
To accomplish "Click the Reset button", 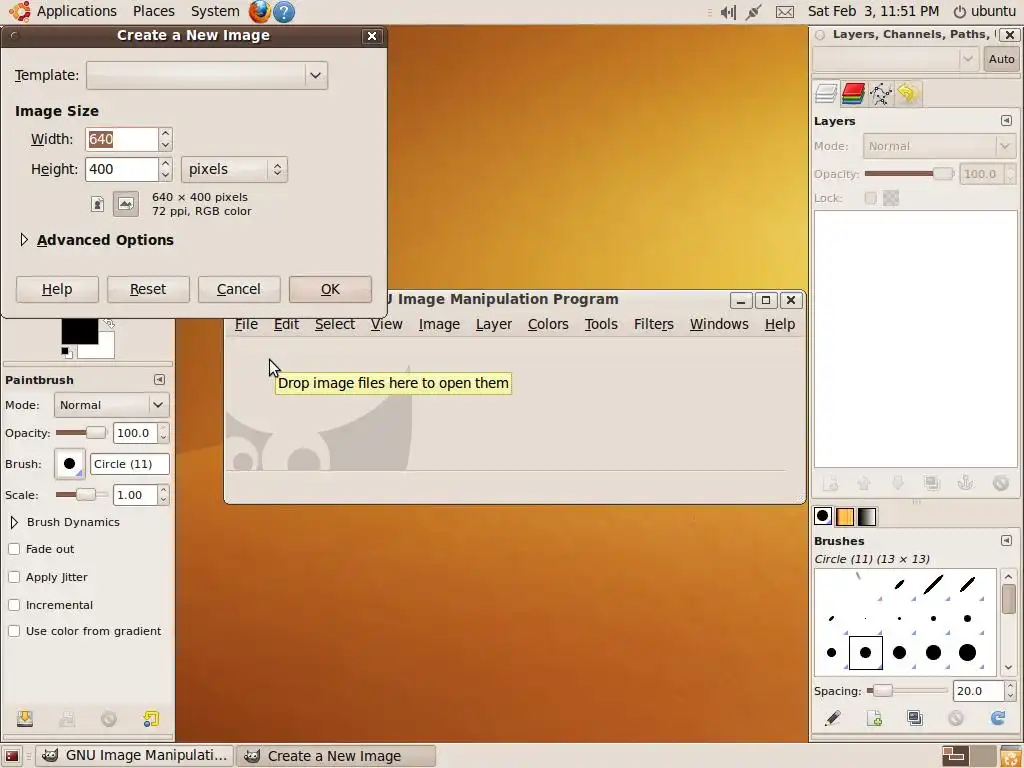I will (148, 289).
